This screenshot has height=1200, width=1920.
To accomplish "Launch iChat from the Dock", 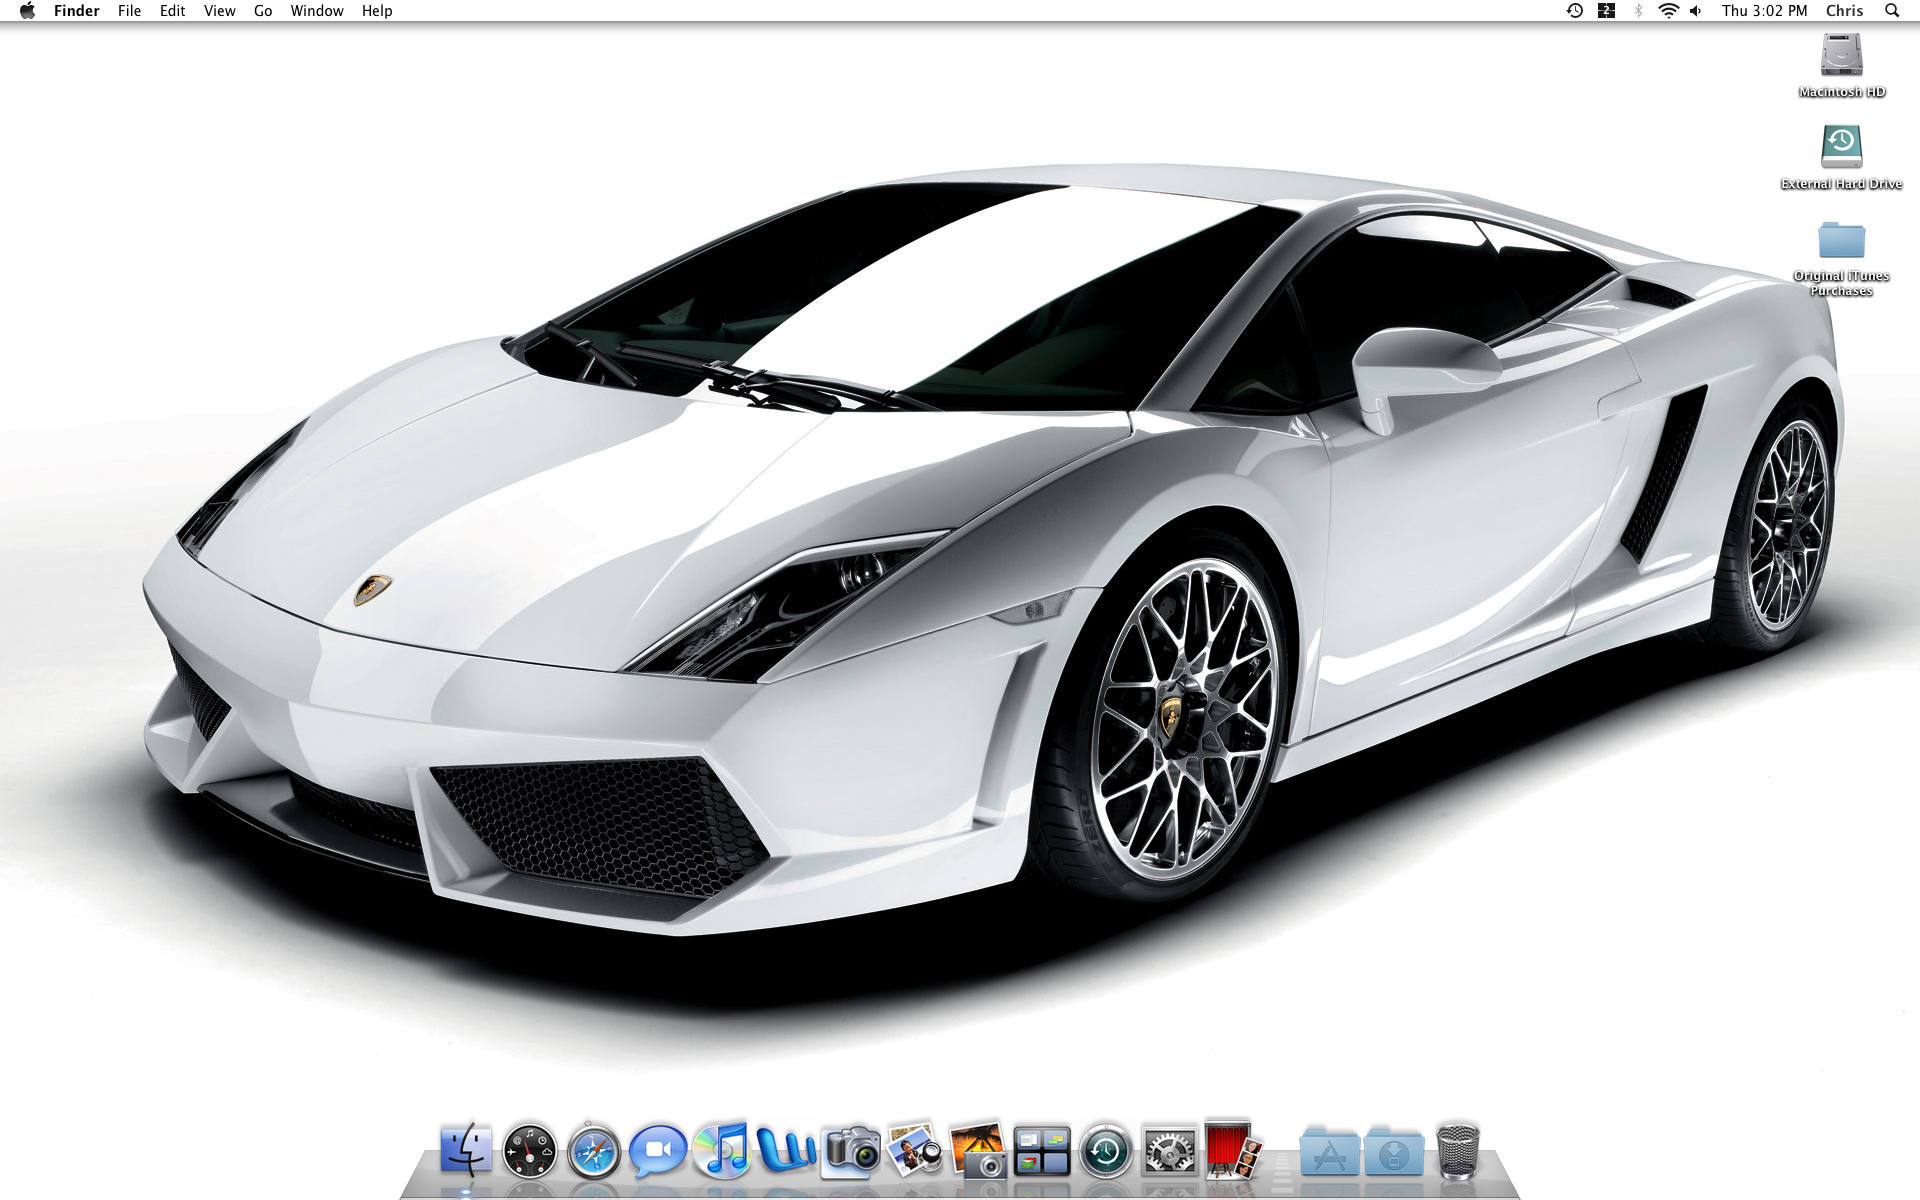I will [x=658, y=1150].
